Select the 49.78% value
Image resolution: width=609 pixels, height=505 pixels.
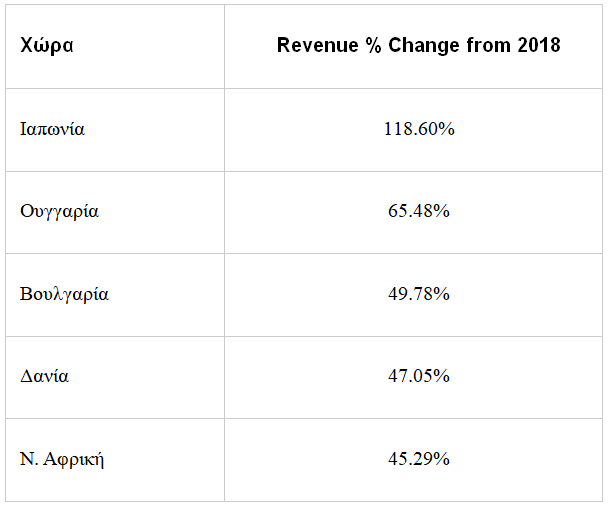[x=419, y=294]
